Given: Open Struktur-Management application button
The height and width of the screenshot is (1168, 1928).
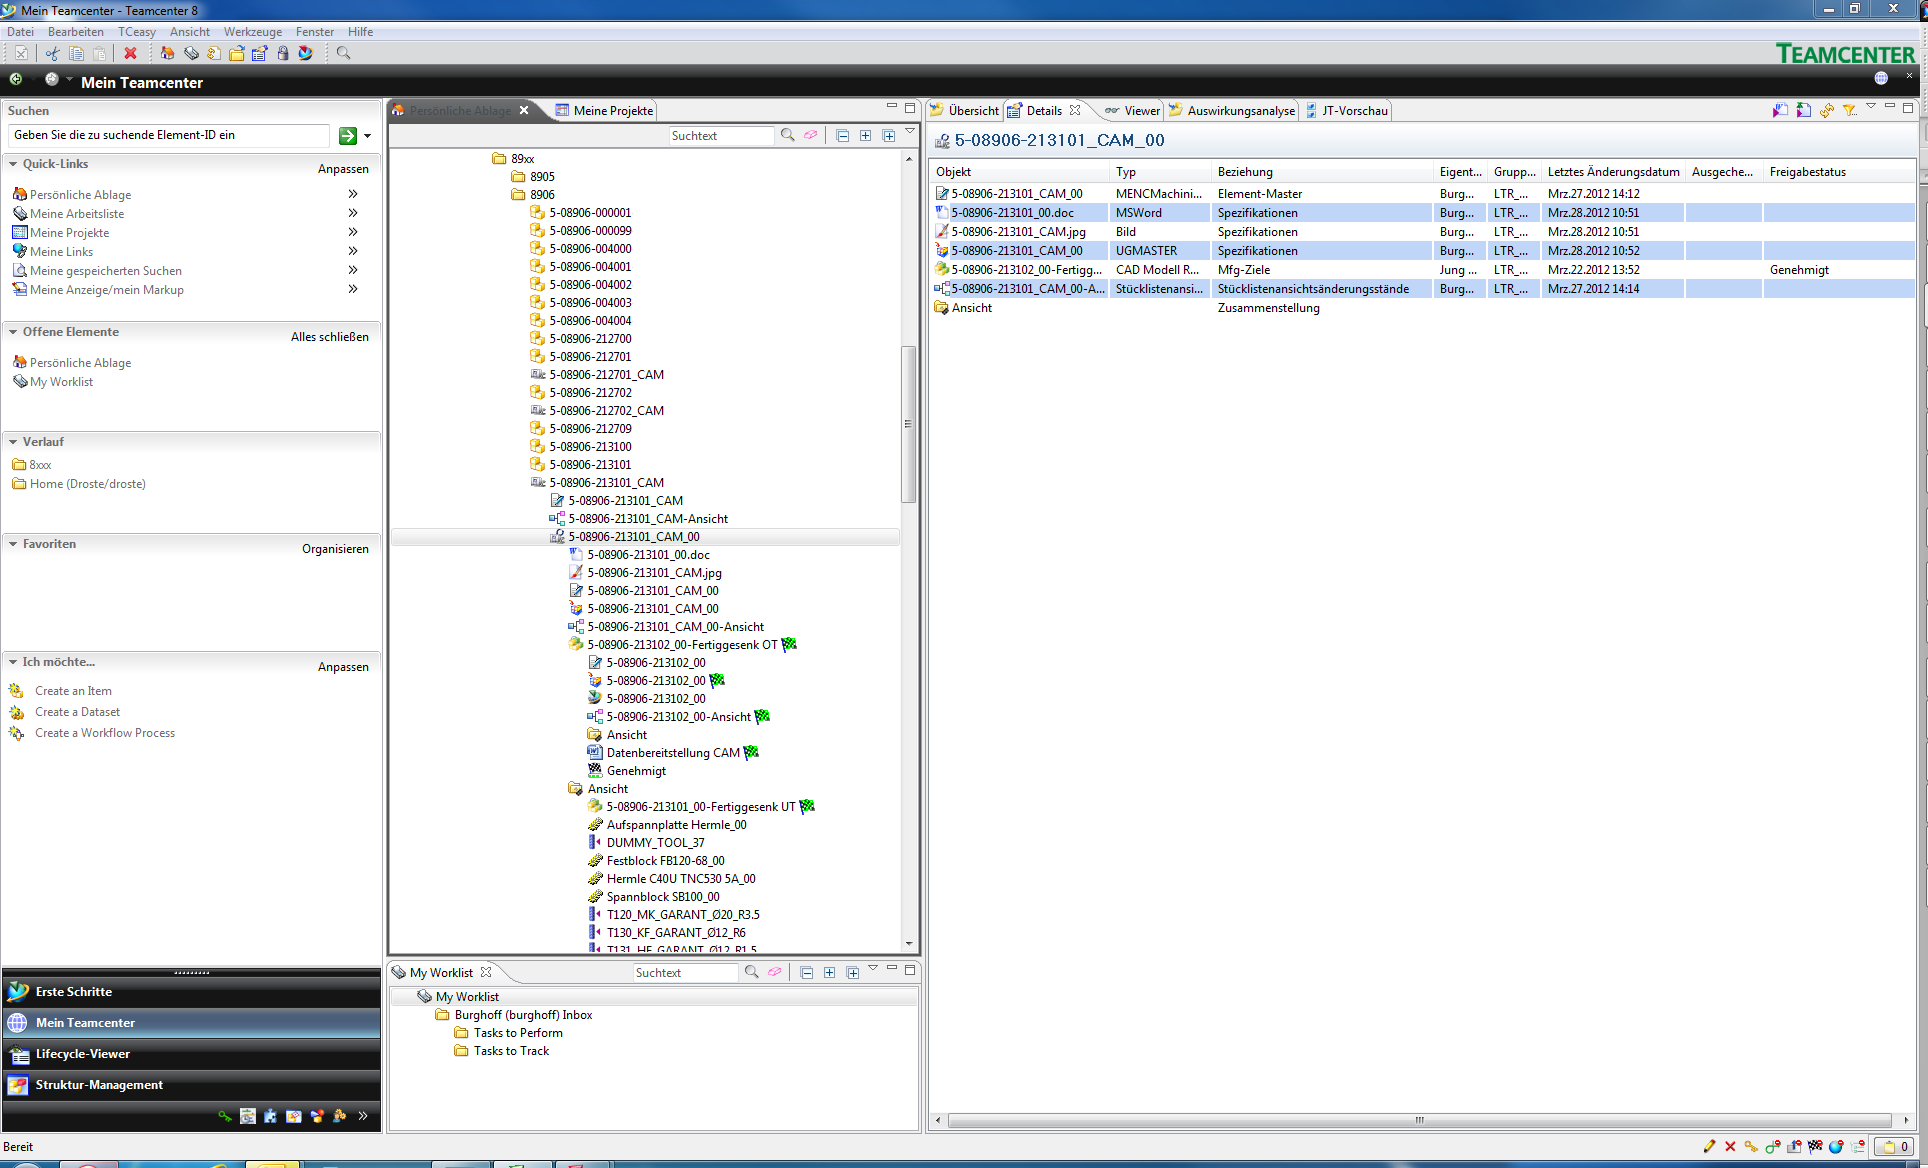Looking at the screenshot, I should pos(191,1085).
